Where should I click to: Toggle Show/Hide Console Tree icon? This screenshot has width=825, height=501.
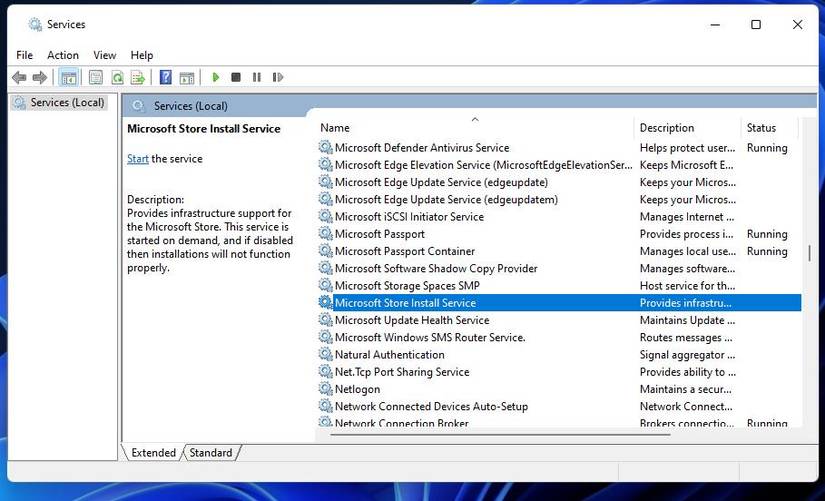tap(69, 77)
